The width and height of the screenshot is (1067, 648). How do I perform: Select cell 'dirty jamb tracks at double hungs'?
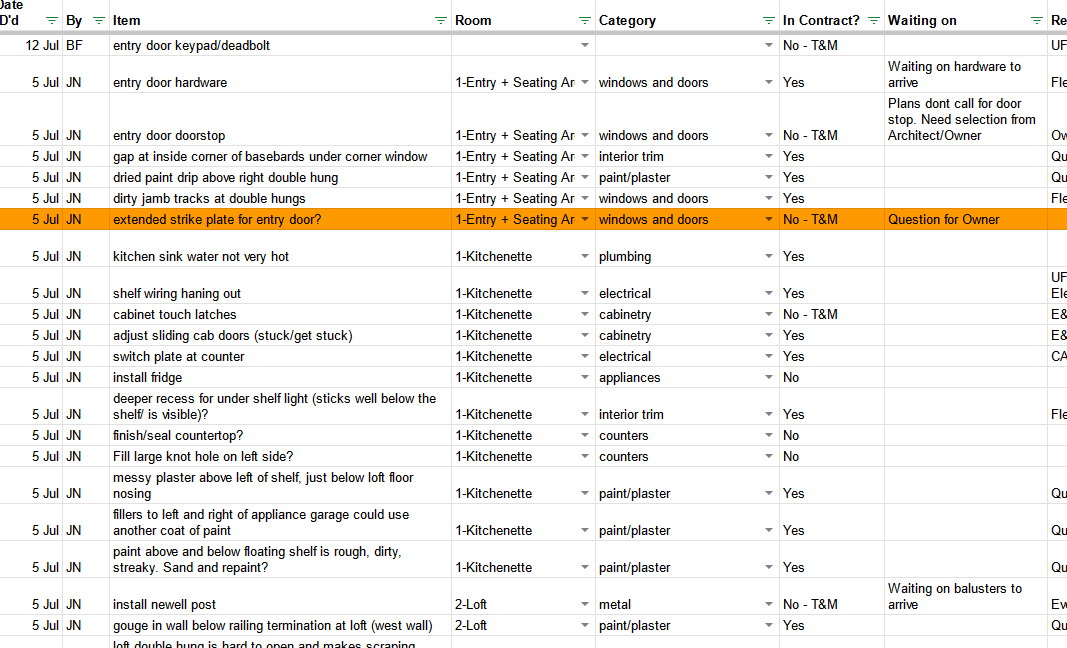coord(280,198)
